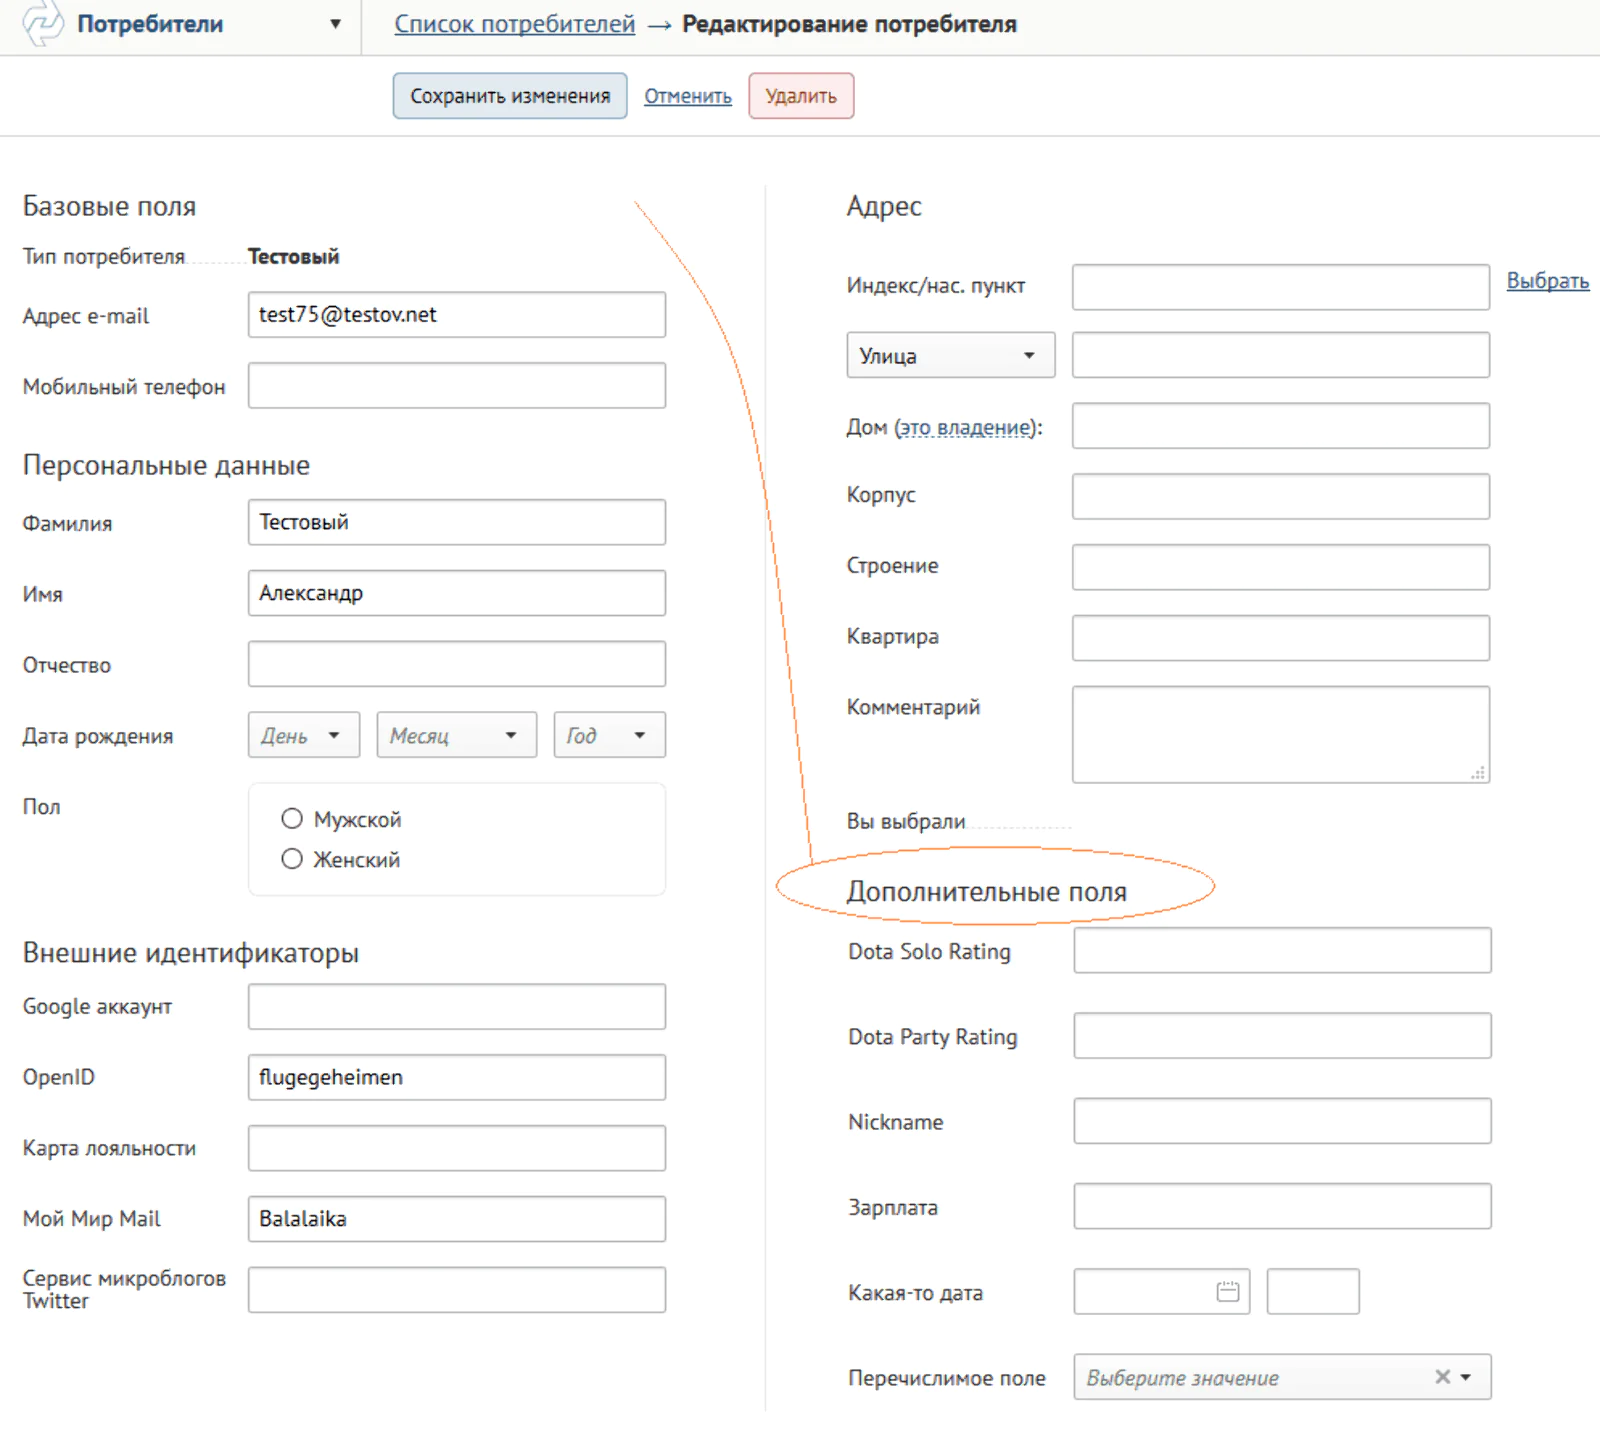Screen dimensions: 1600x1429
Task: Click the app logo icon beside Потребители
Action: coord(43,23)
